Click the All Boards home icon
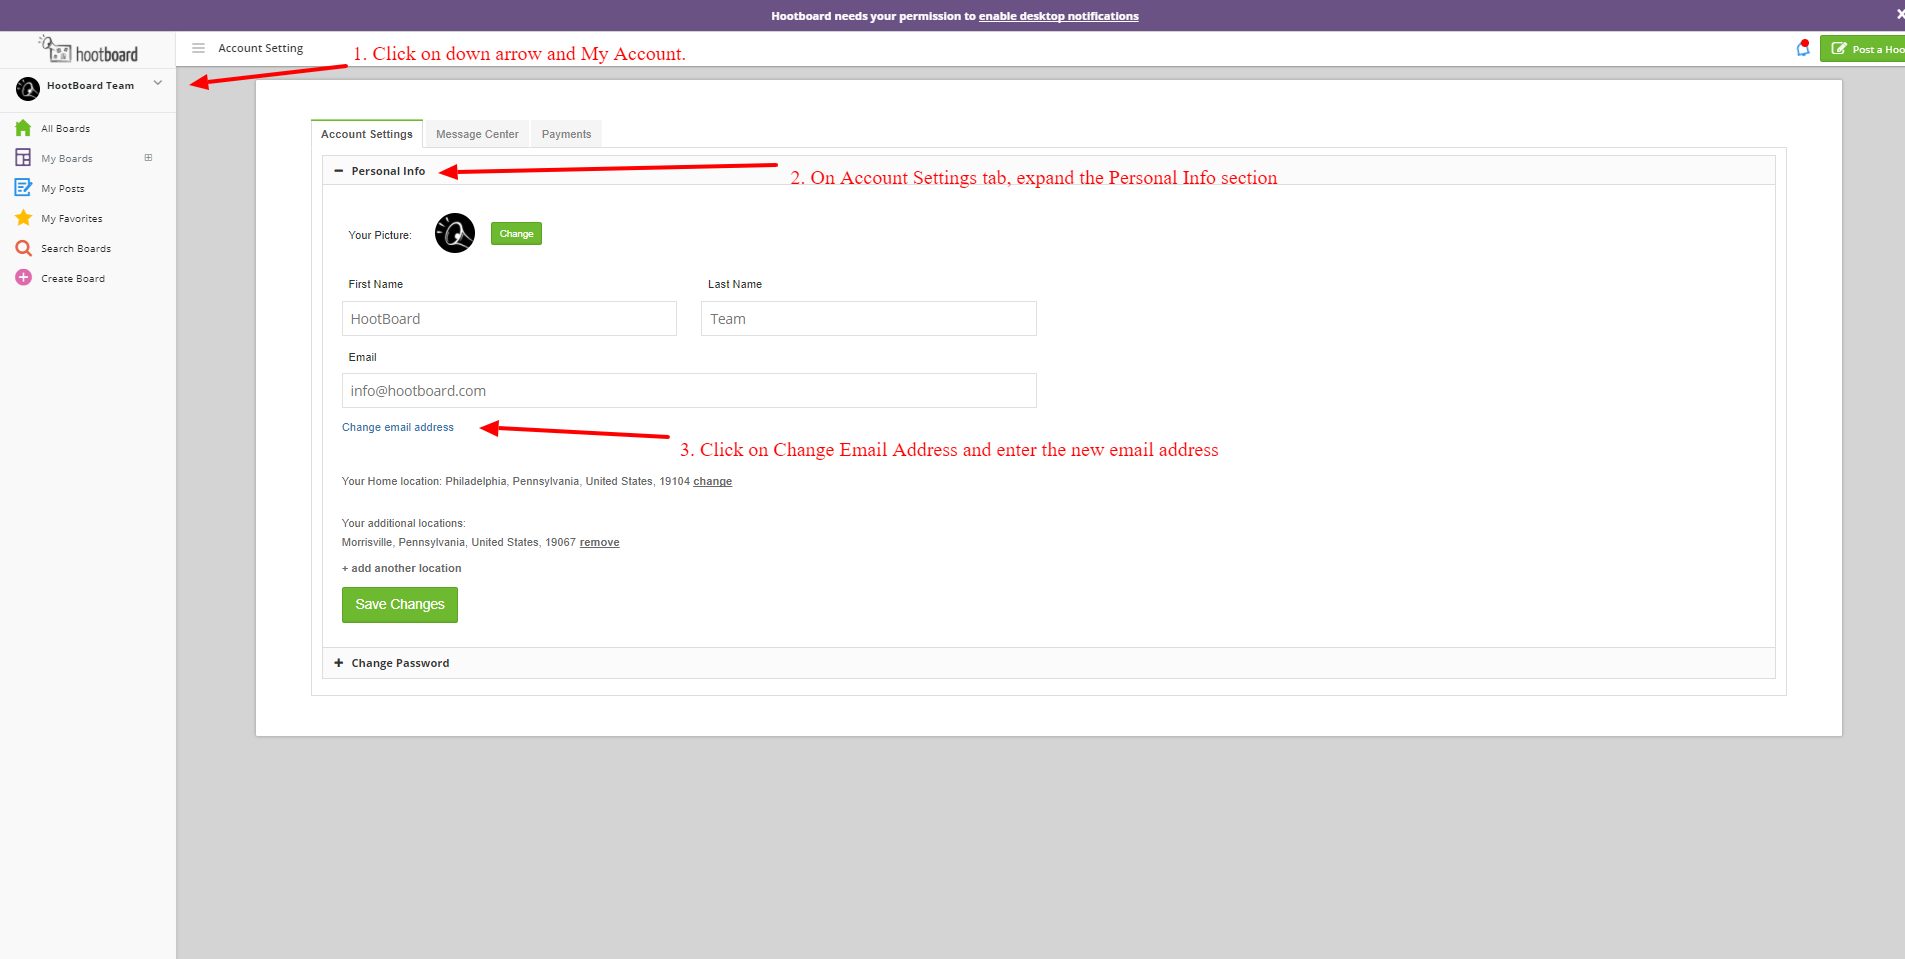The height and width of the screenshot is (959, 1905). click(x=23, y=128)
